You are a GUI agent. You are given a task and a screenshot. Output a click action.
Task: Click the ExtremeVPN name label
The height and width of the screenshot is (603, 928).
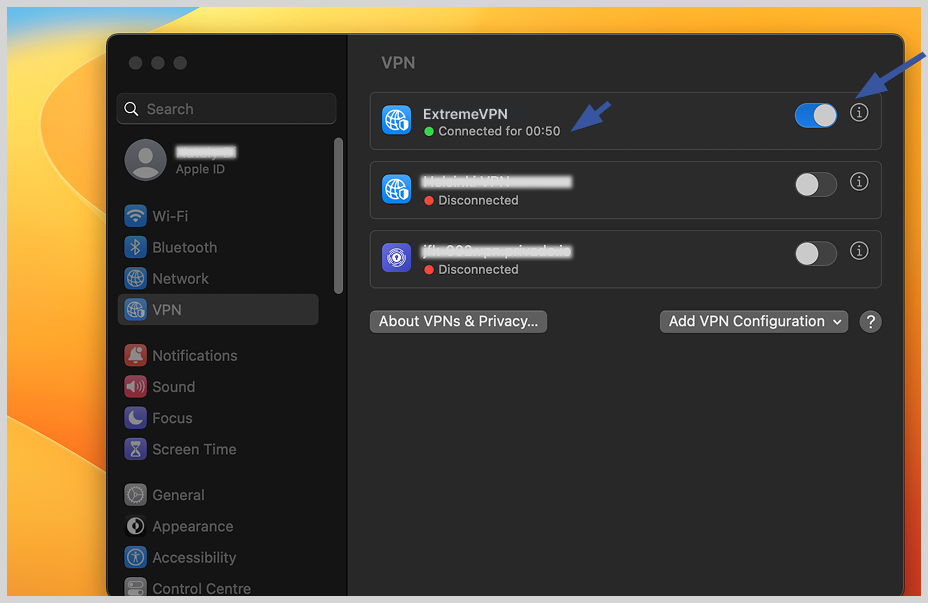(x=465, y=114)
